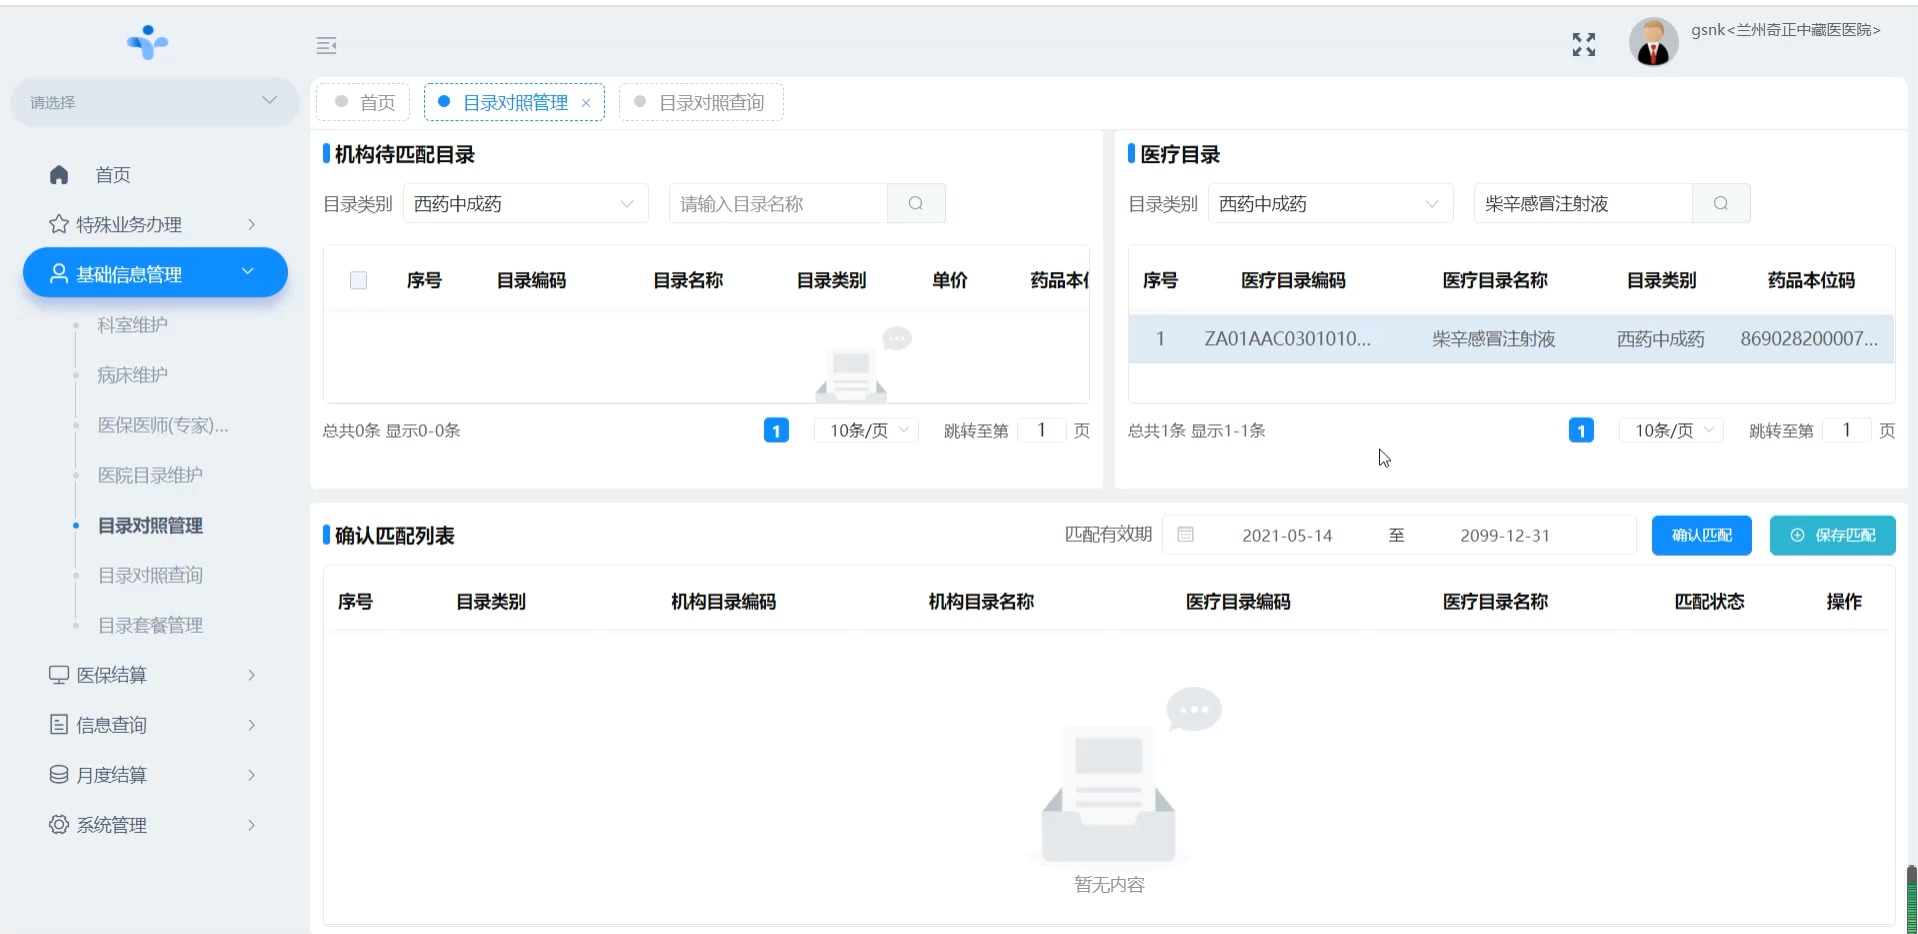Image resolution: width=1918 pixels, height=934 pixels.
Task: Click search icon in 医疗目录 panel
Action: [1720, 204]
